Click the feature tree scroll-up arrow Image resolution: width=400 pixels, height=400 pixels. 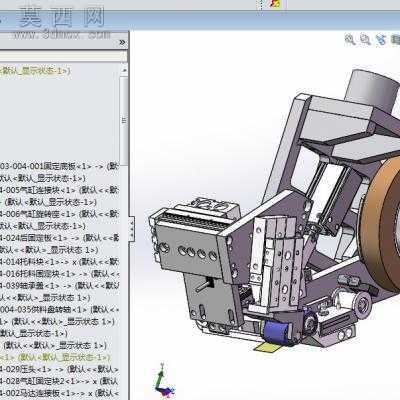click(x=124, y=70)
